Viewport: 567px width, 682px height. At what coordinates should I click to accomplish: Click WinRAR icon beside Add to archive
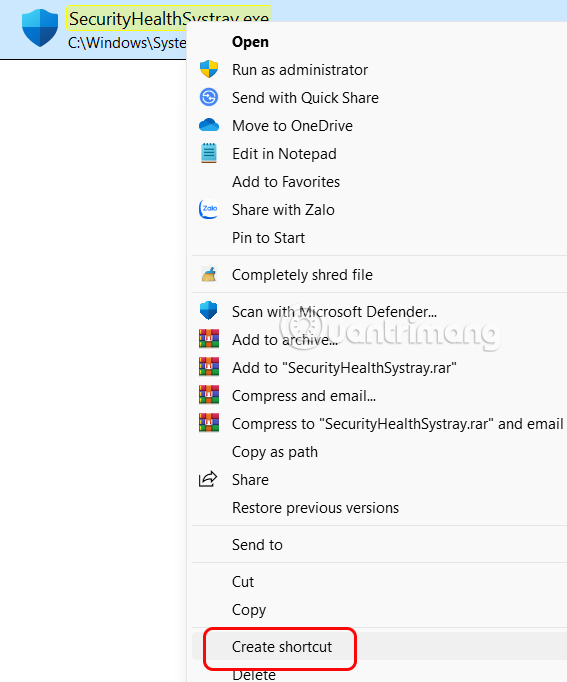209,339
